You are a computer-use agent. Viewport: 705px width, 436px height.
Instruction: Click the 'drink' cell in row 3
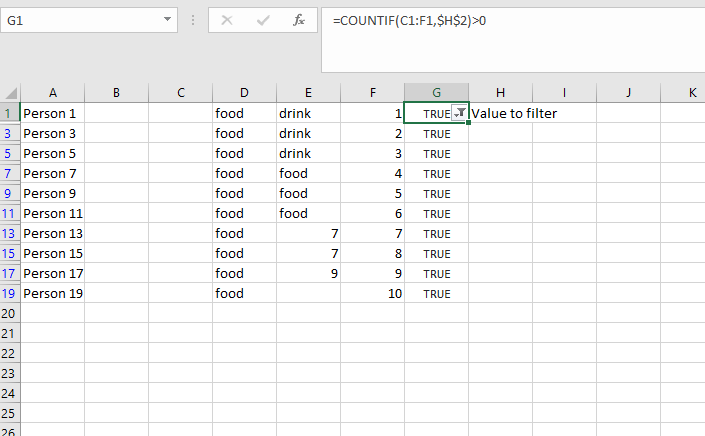[x=308, y=133]
